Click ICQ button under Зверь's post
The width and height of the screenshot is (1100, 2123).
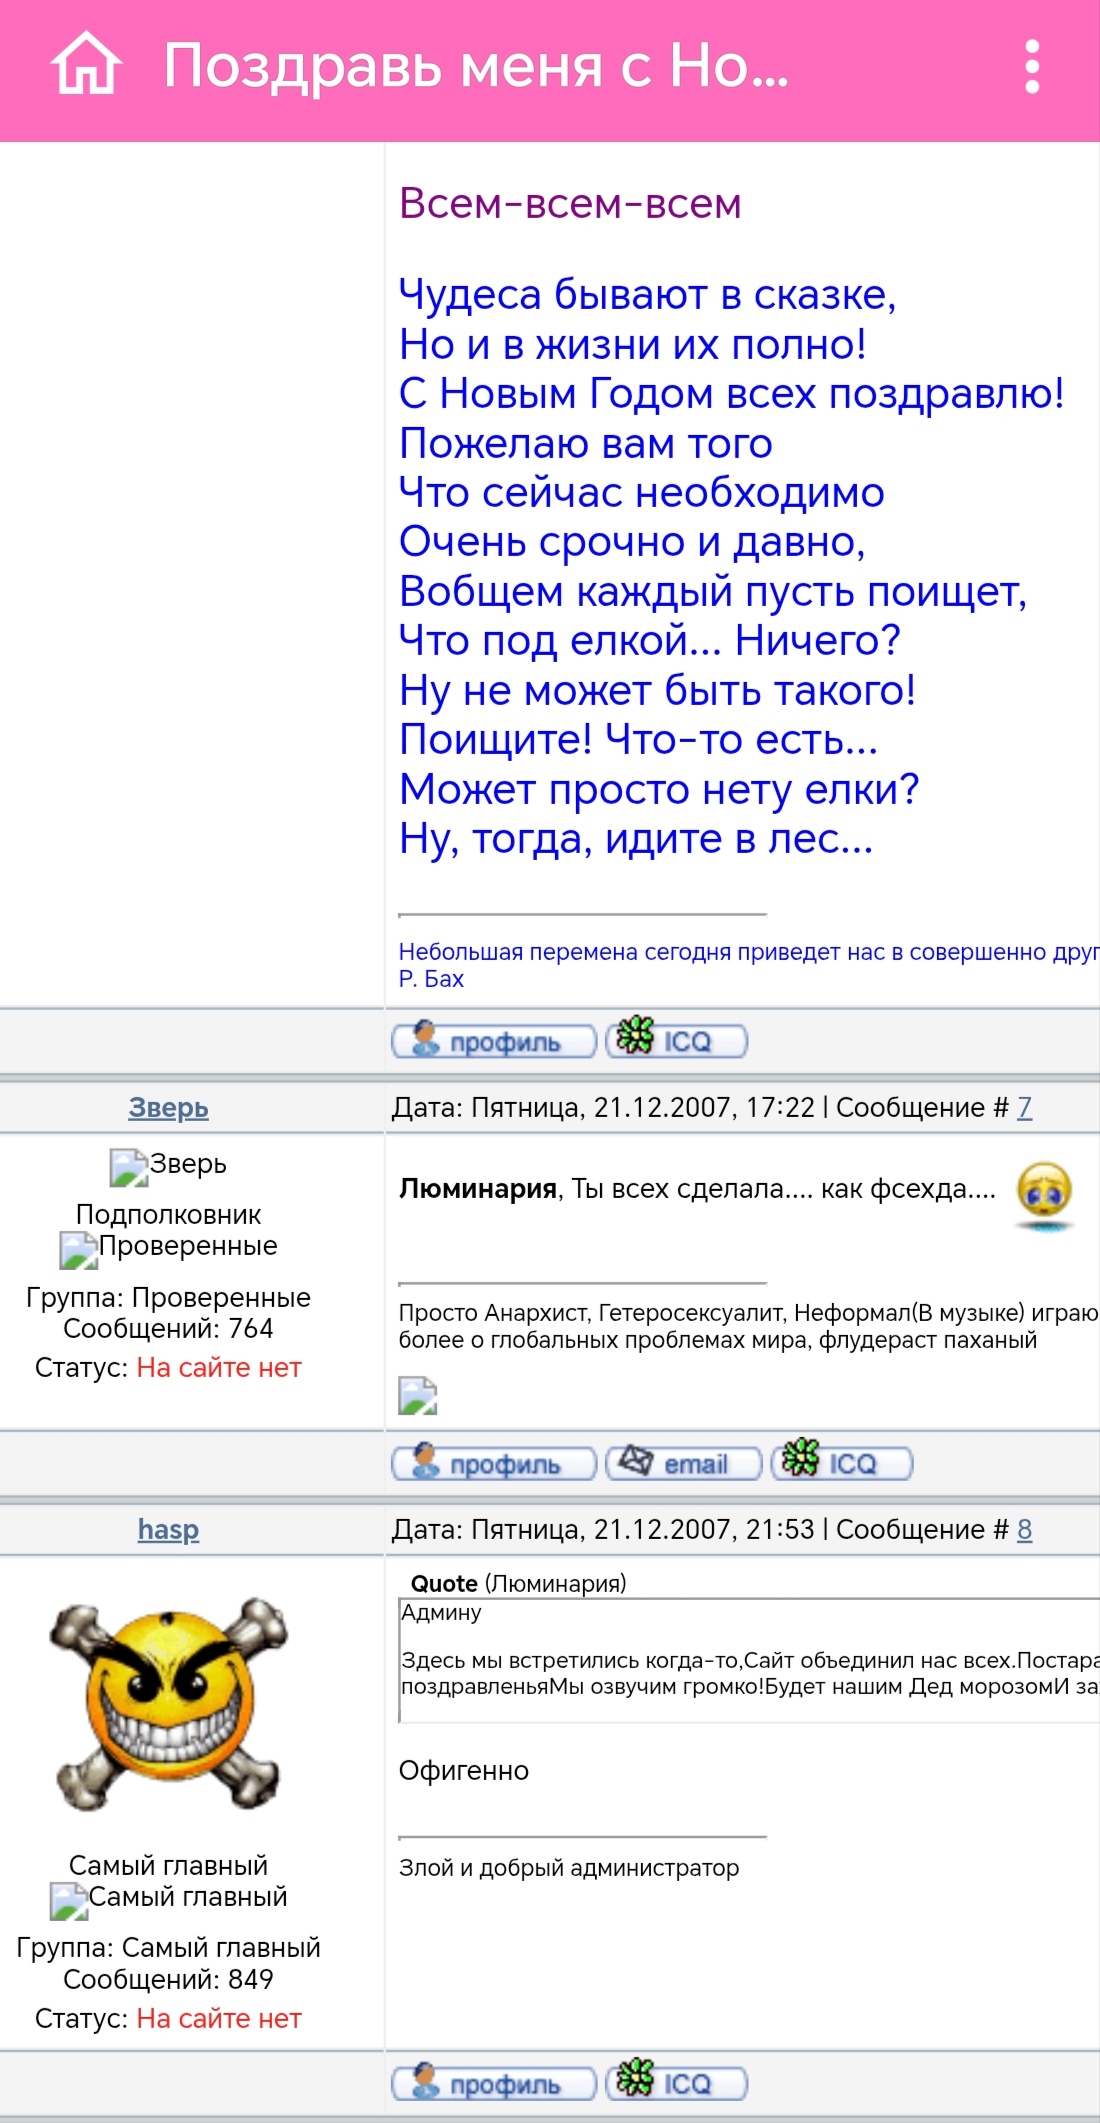pos(842,1463)
